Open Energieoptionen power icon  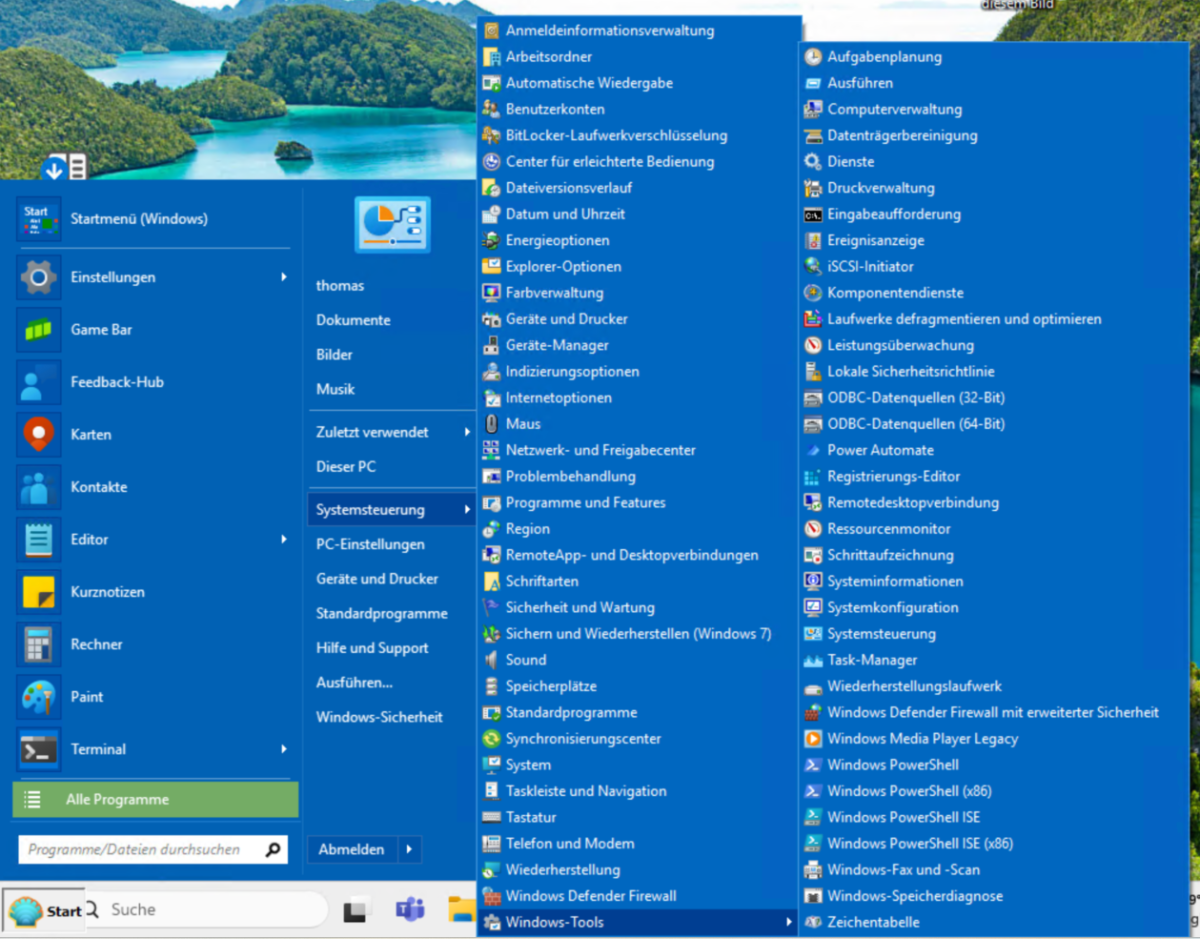coord(490,240)
